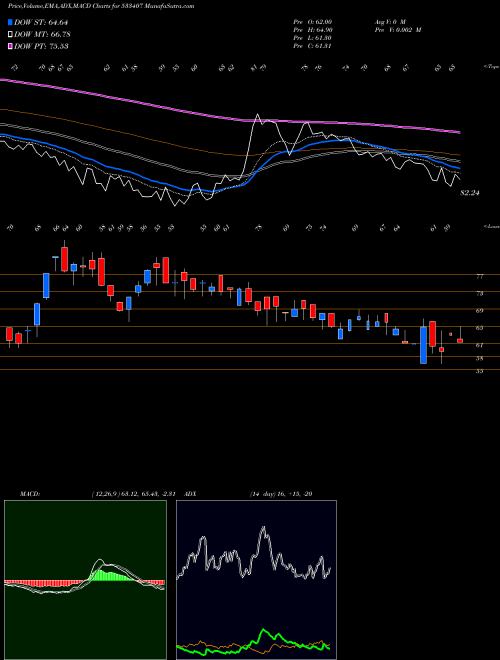
Task: Click the ADX '(14 day) 16, +15, -20' text
Action: point(281,494)
